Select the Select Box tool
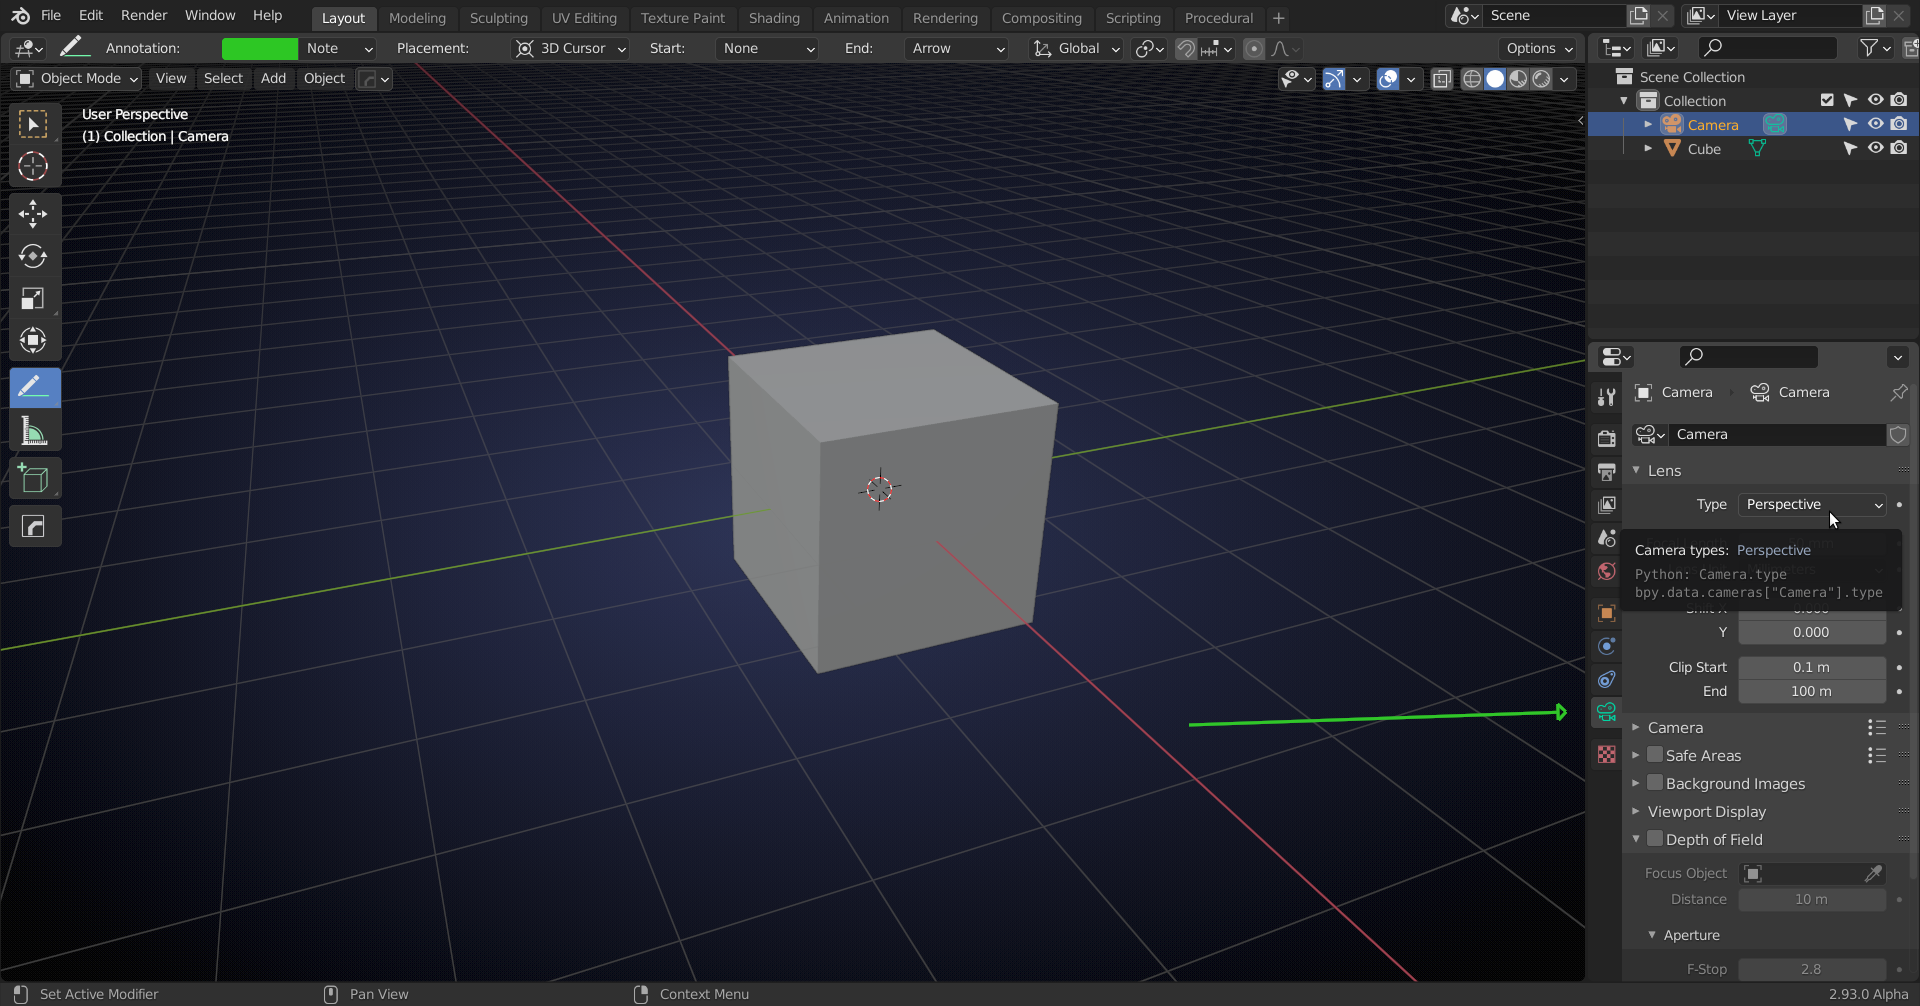This screenshot has width=1920, height=1006. (33, 124)
